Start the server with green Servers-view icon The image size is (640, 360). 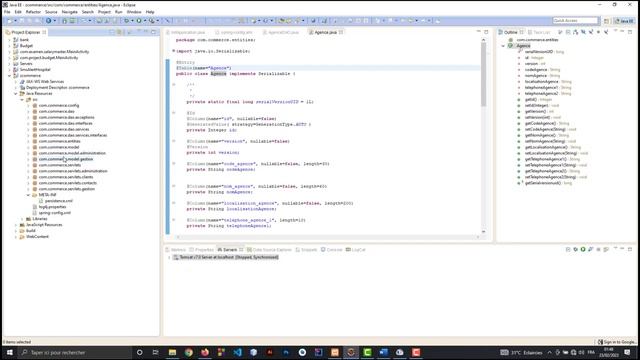pyautogui.click(x=583, y=249)
